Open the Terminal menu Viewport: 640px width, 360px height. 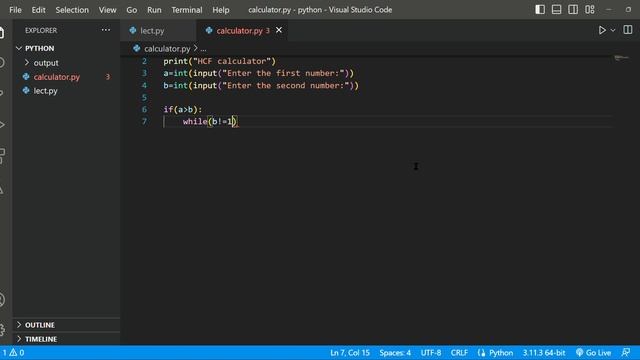click(187, 10)
